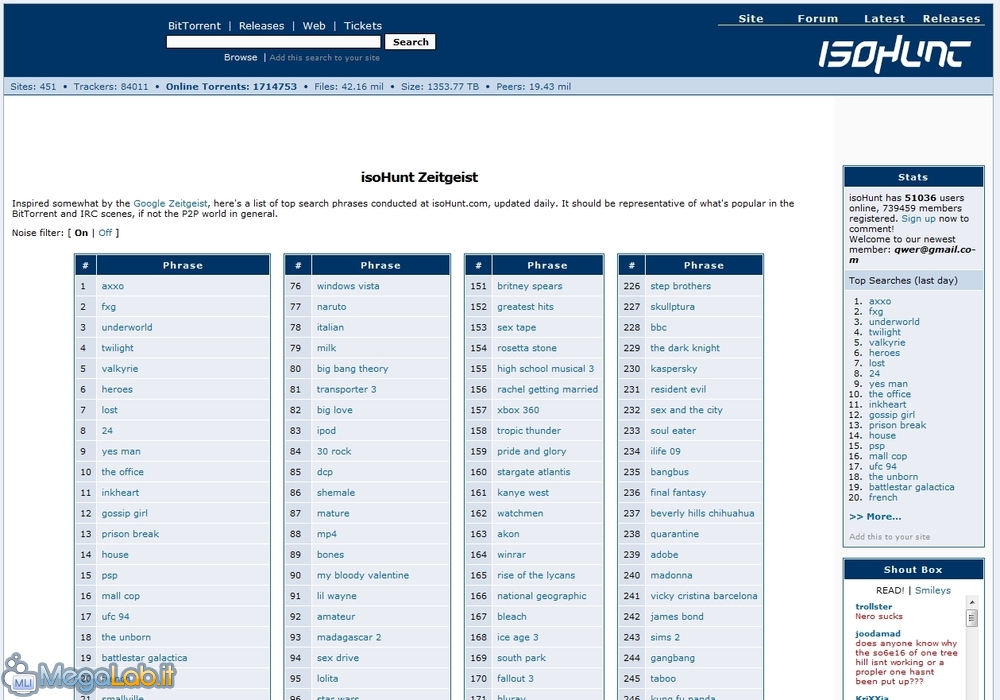This screenshot has width=1000, height=700.
Task: Open phrase 'beverly hills chihuahua'
Action: (x=702, y=513)
